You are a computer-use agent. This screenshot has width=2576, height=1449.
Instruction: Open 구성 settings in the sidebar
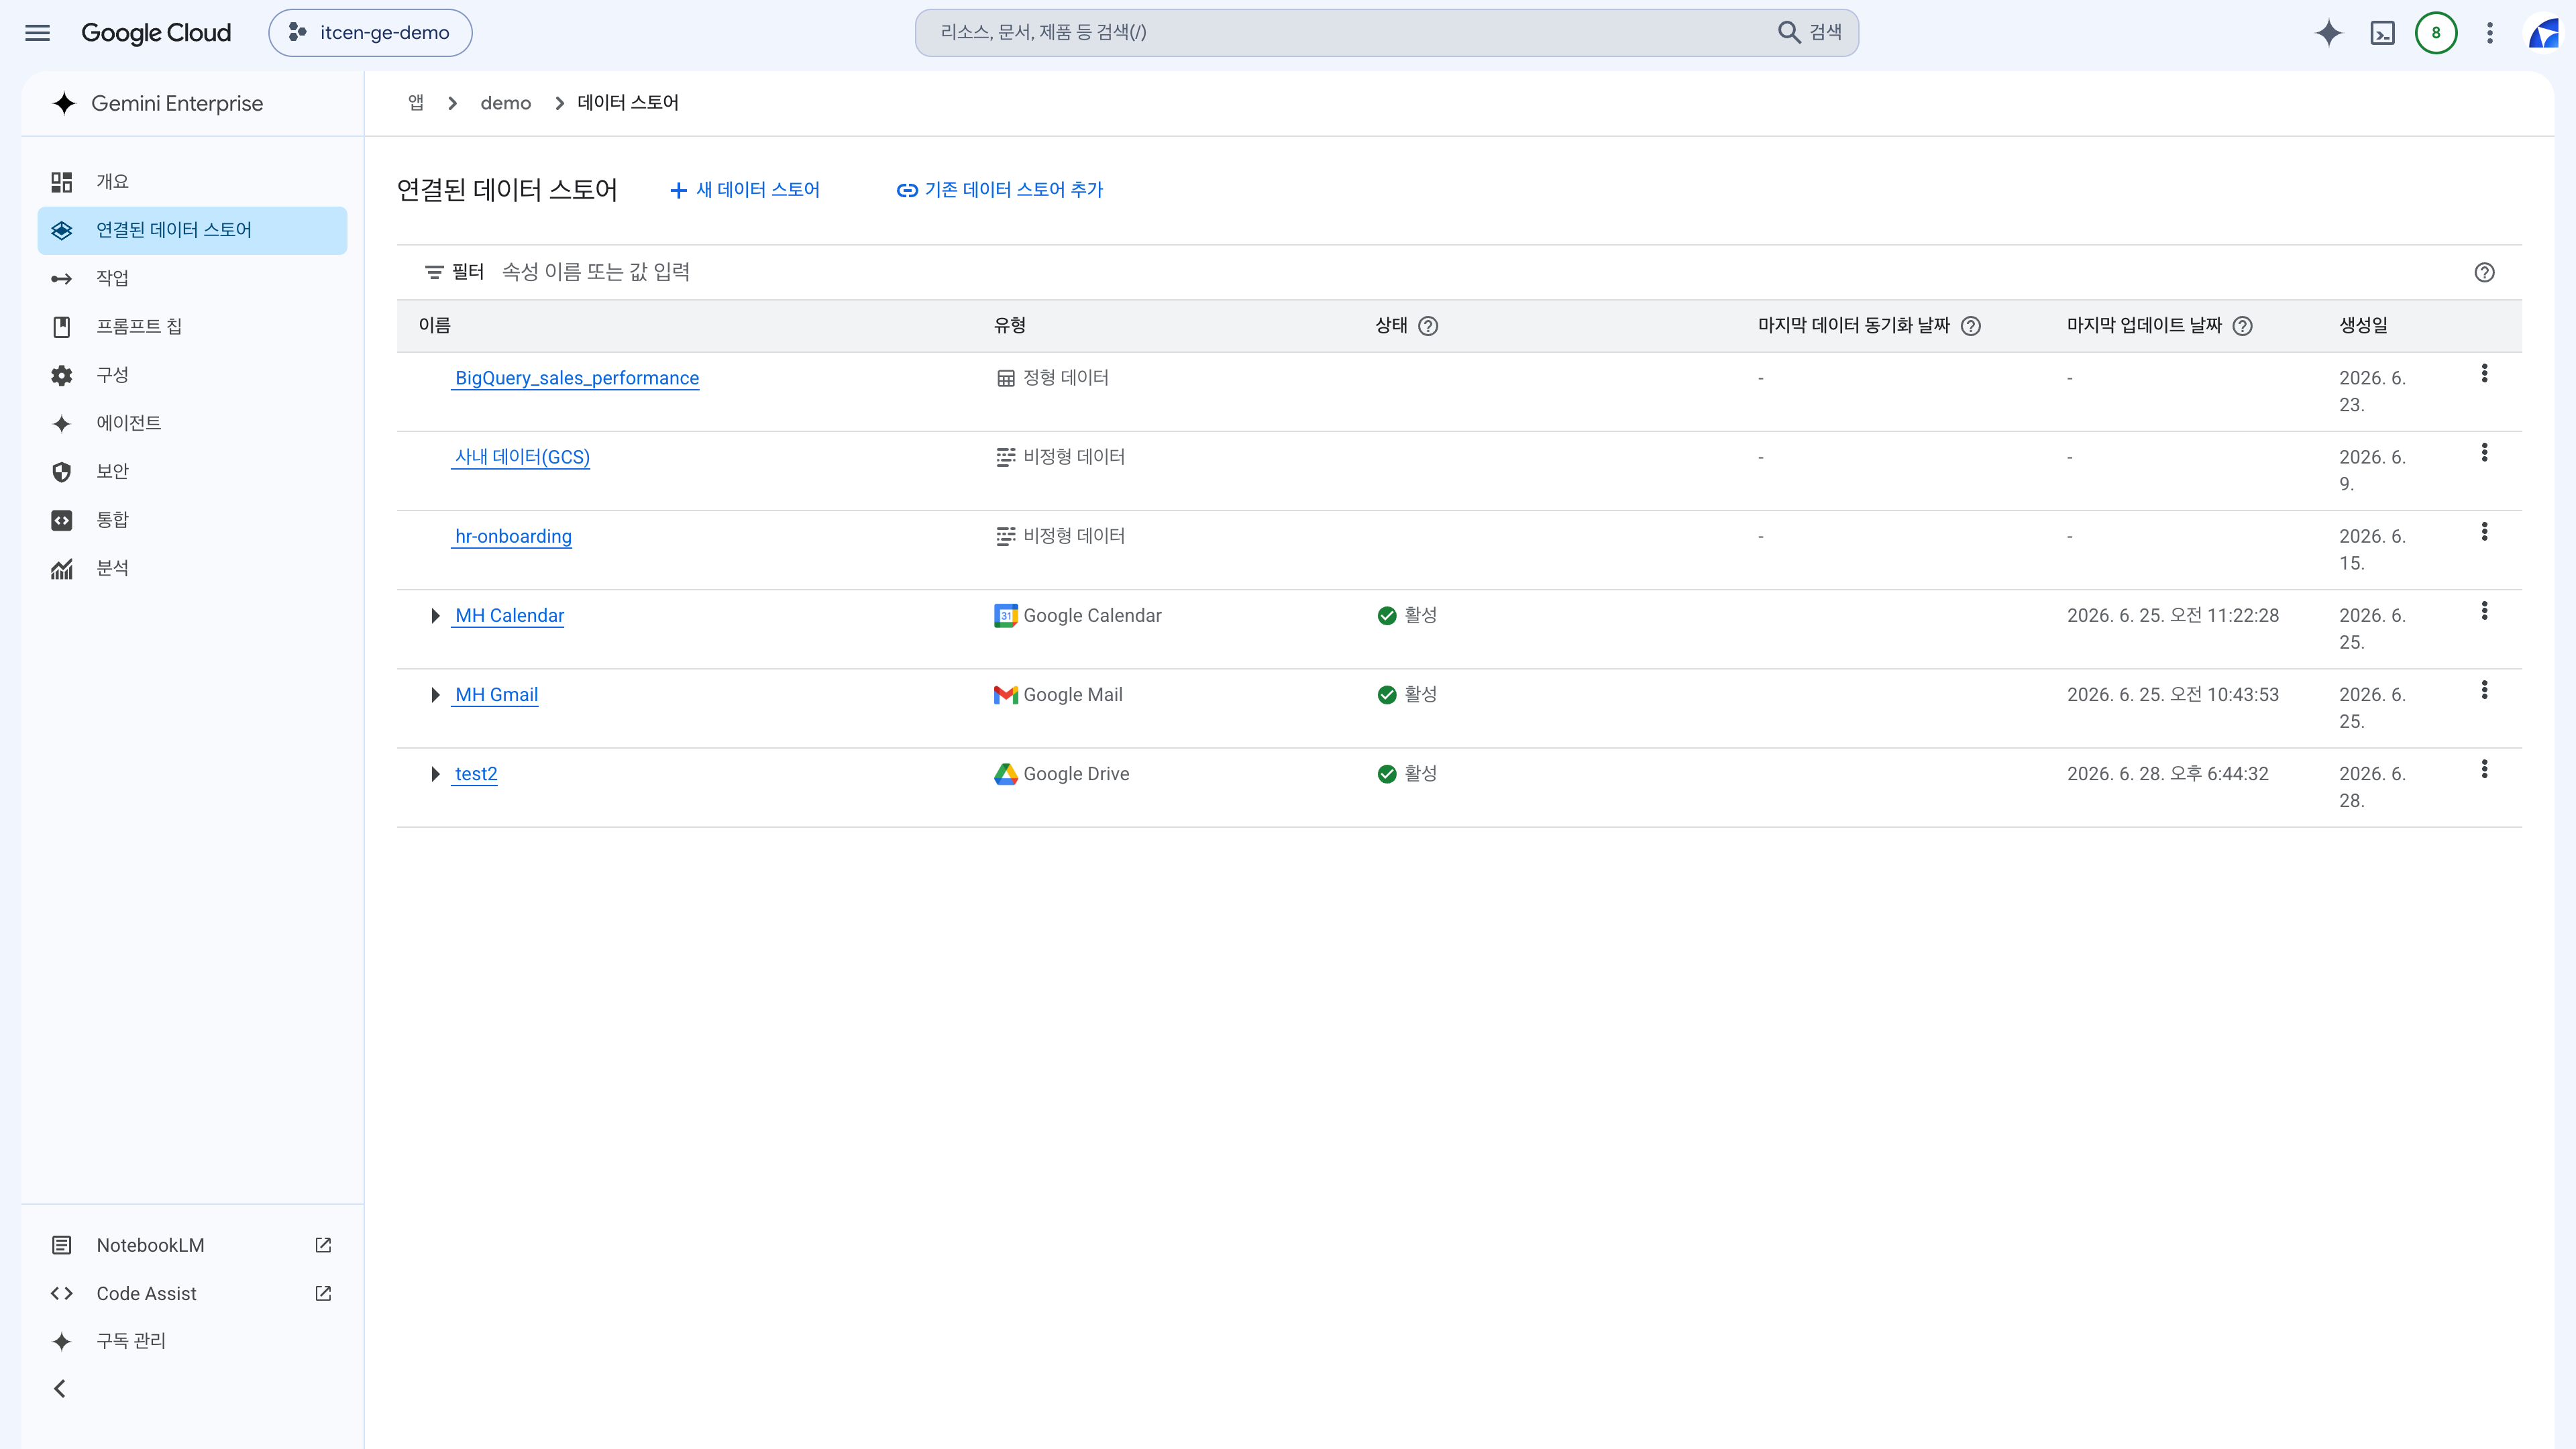pyautogui.click(x=192, y=375)
